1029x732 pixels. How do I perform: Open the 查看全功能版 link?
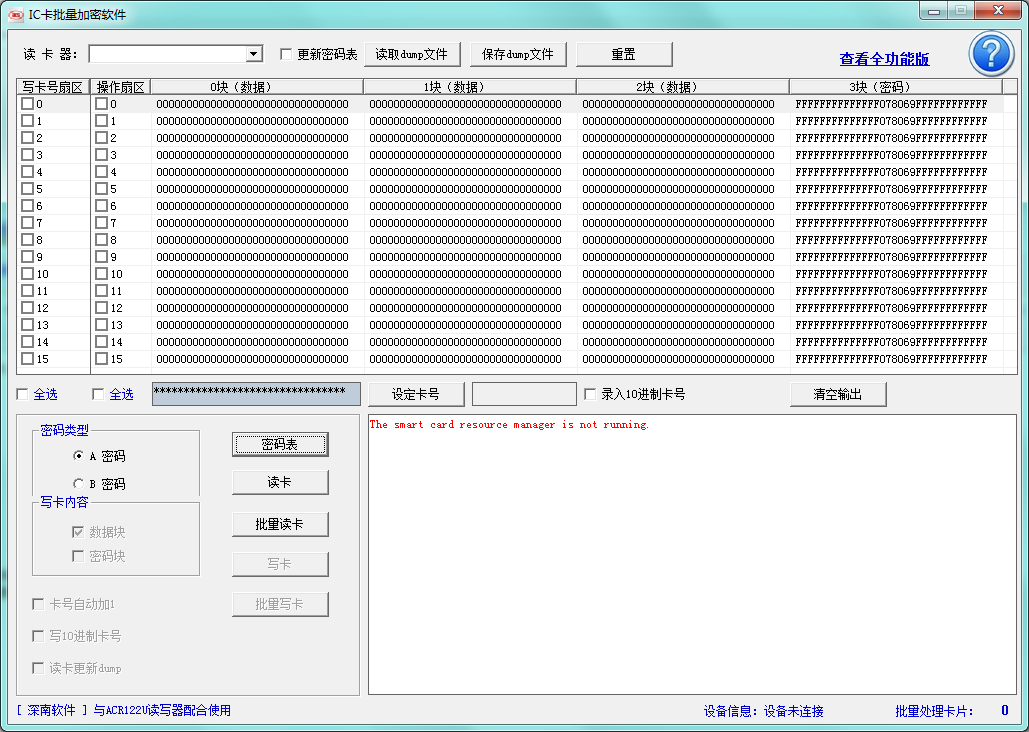point(884,59)
